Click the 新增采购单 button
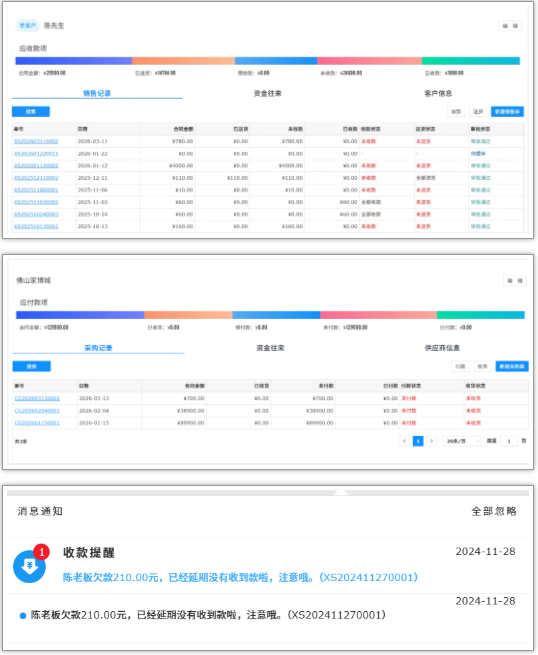This screenshot has width=538, height=655. [512, 366]
